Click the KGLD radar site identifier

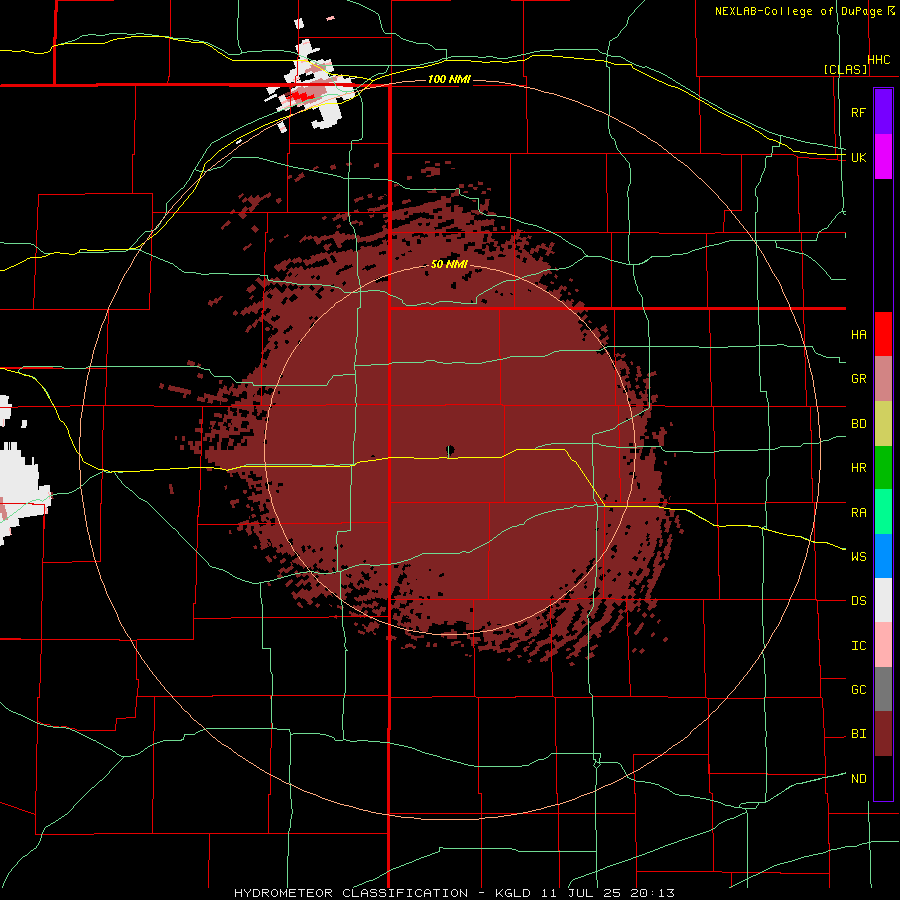tap(511, 893)
